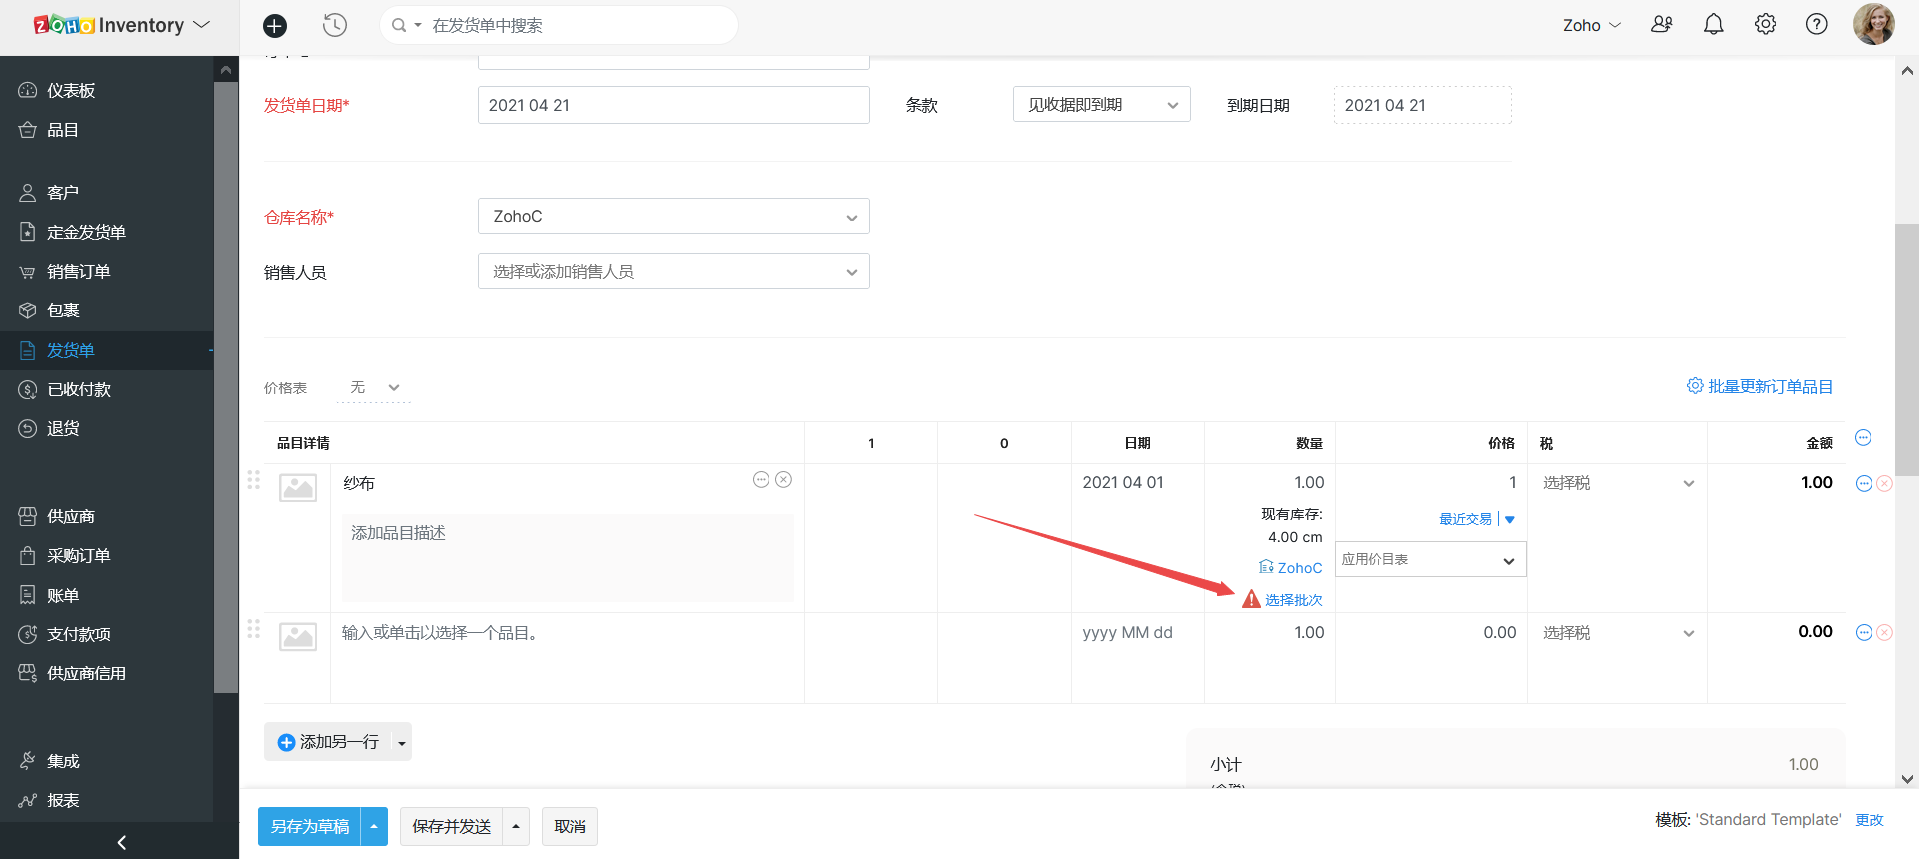The width and height of the screenshot is (1919, 859).
Task: Click the 取消 button
Action: (x=569, y=827)
